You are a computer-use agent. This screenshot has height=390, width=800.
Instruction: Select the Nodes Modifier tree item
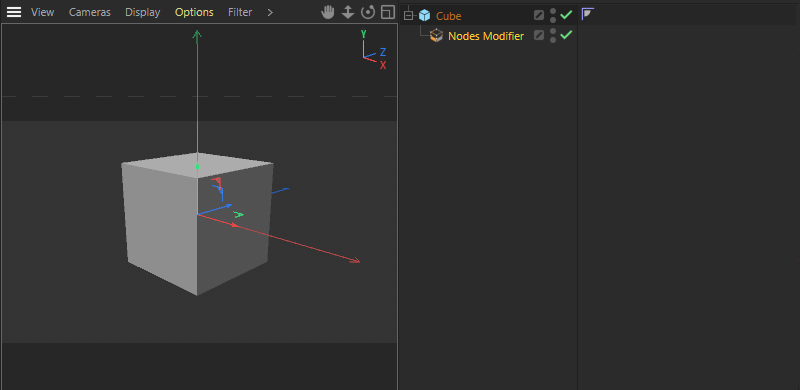click(486, 36)
